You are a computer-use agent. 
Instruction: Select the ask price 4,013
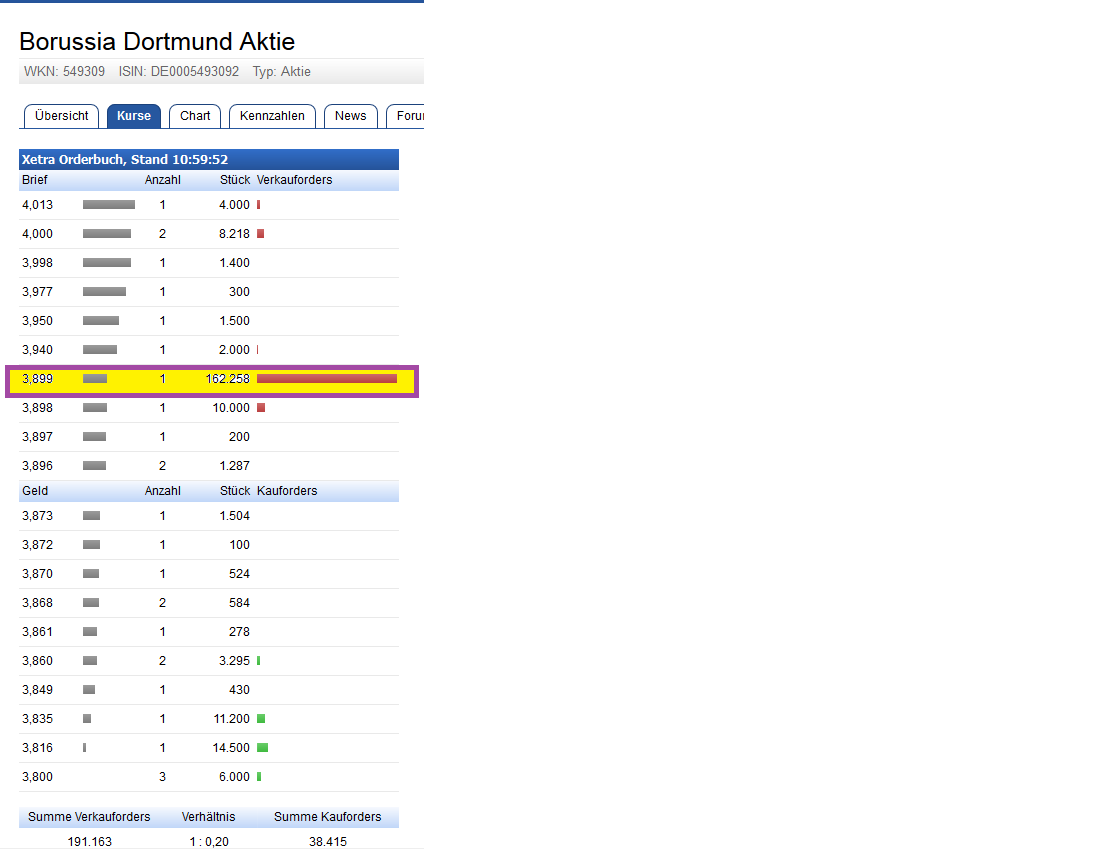pyautogui.click(x=38, y=205)
